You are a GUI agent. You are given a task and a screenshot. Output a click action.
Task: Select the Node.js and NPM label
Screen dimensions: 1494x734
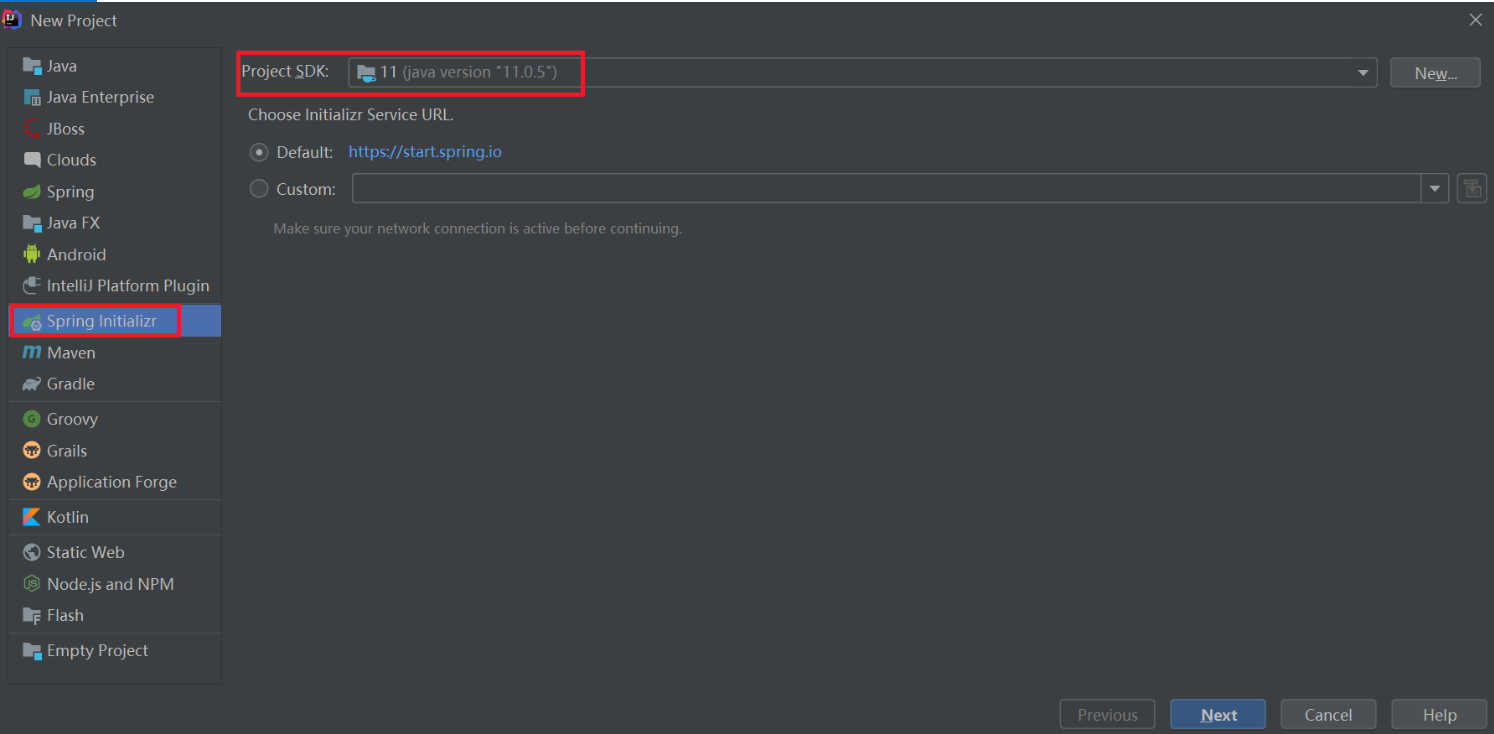click(x=110, y=584)
